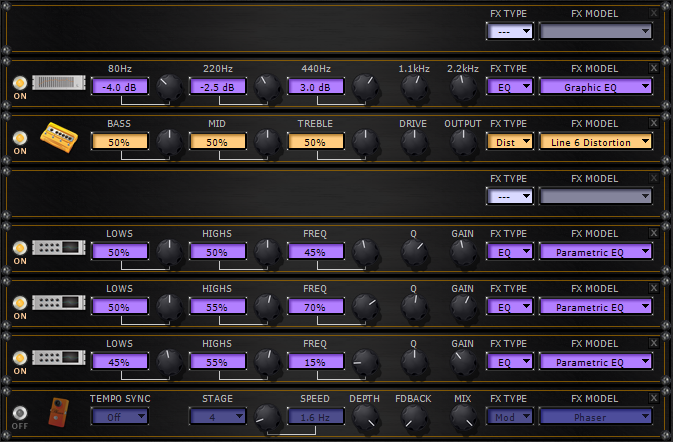Click the 440Hz value field 3.0 dB

tap(315, 87)
